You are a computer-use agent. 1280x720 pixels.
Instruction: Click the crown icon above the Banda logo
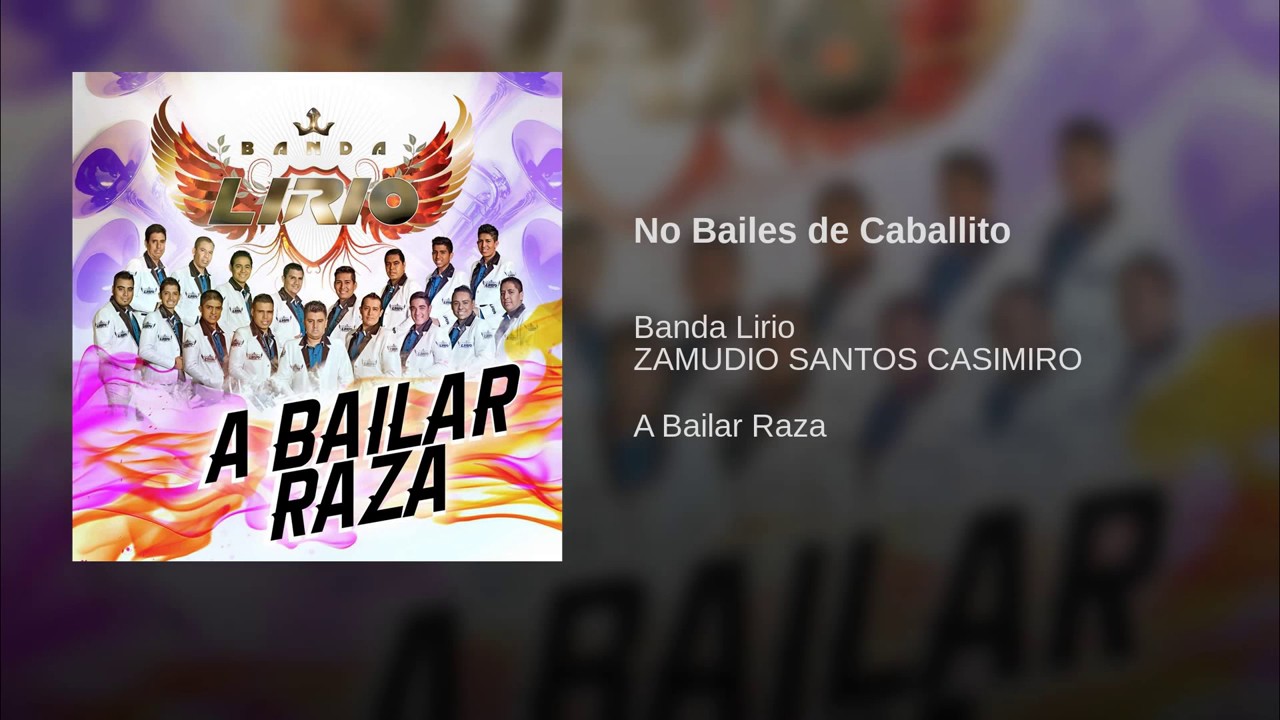tap(313, 122)
